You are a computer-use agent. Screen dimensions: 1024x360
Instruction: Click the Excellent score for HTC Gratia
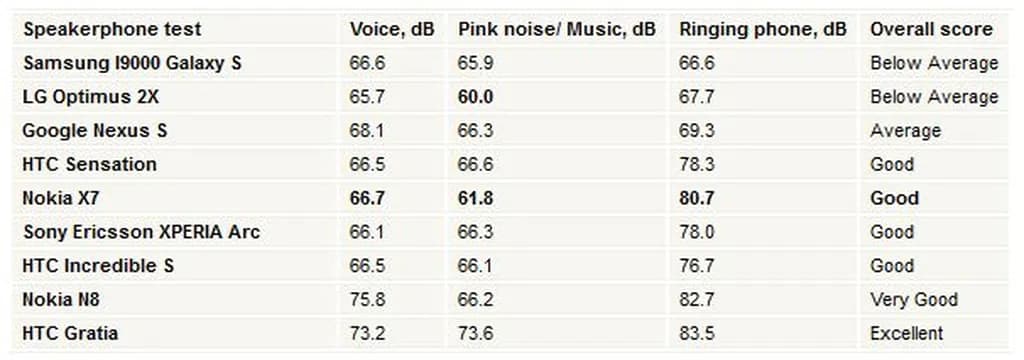906,333
